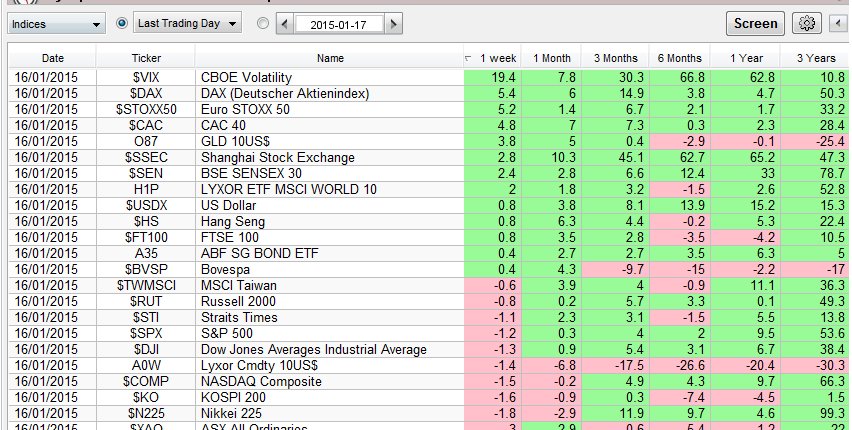Sort by the 1 Year column header
852x430 pixels.
click(744, 58)
